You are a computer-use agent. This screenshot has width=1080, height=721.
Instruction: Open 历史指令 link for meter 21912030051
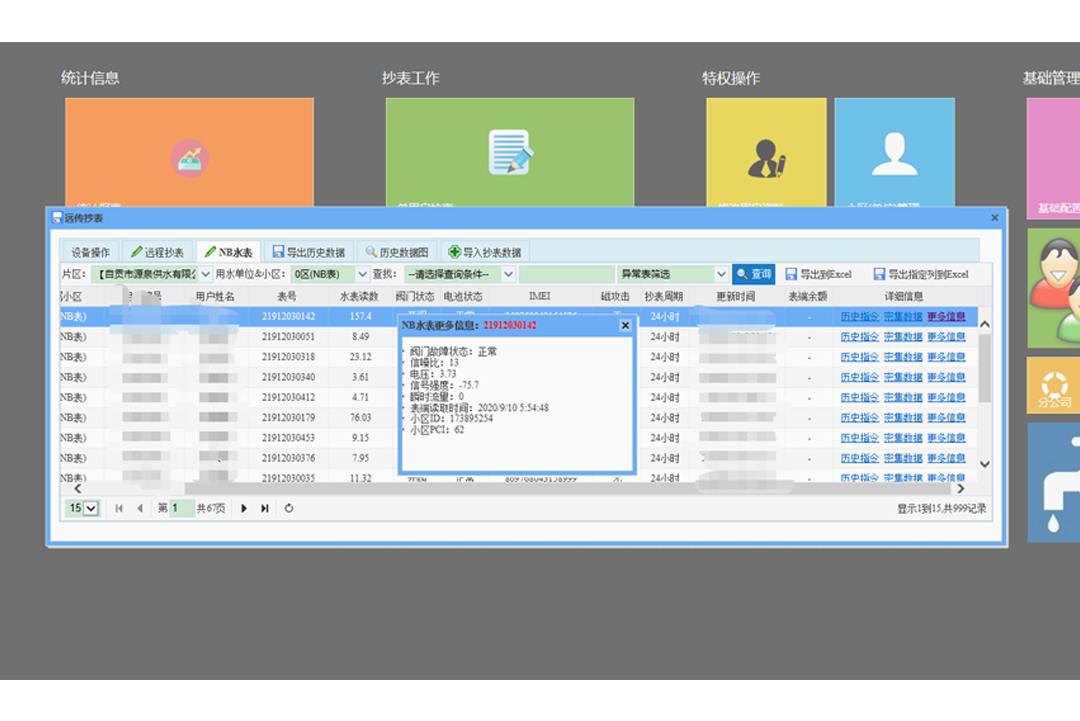coord(859,337)
